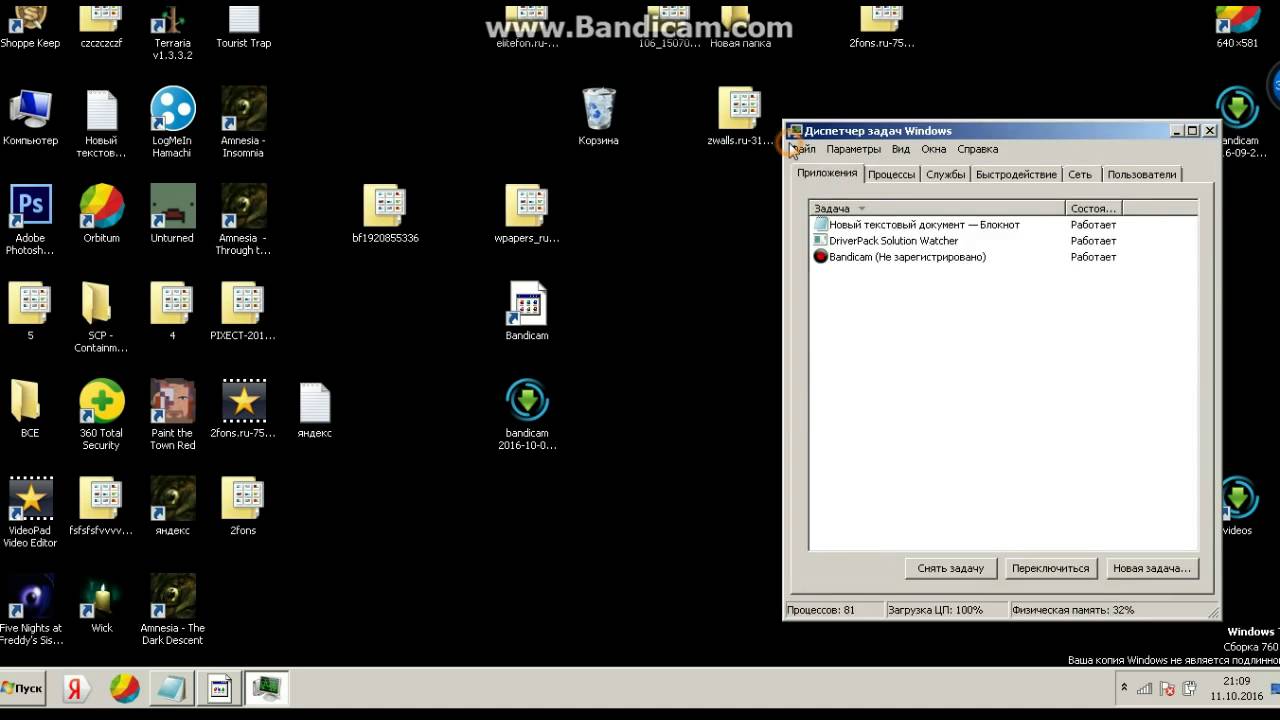Switch to the Процессы tab
This screenshot has width=1280, height=720.
(891, 174)
